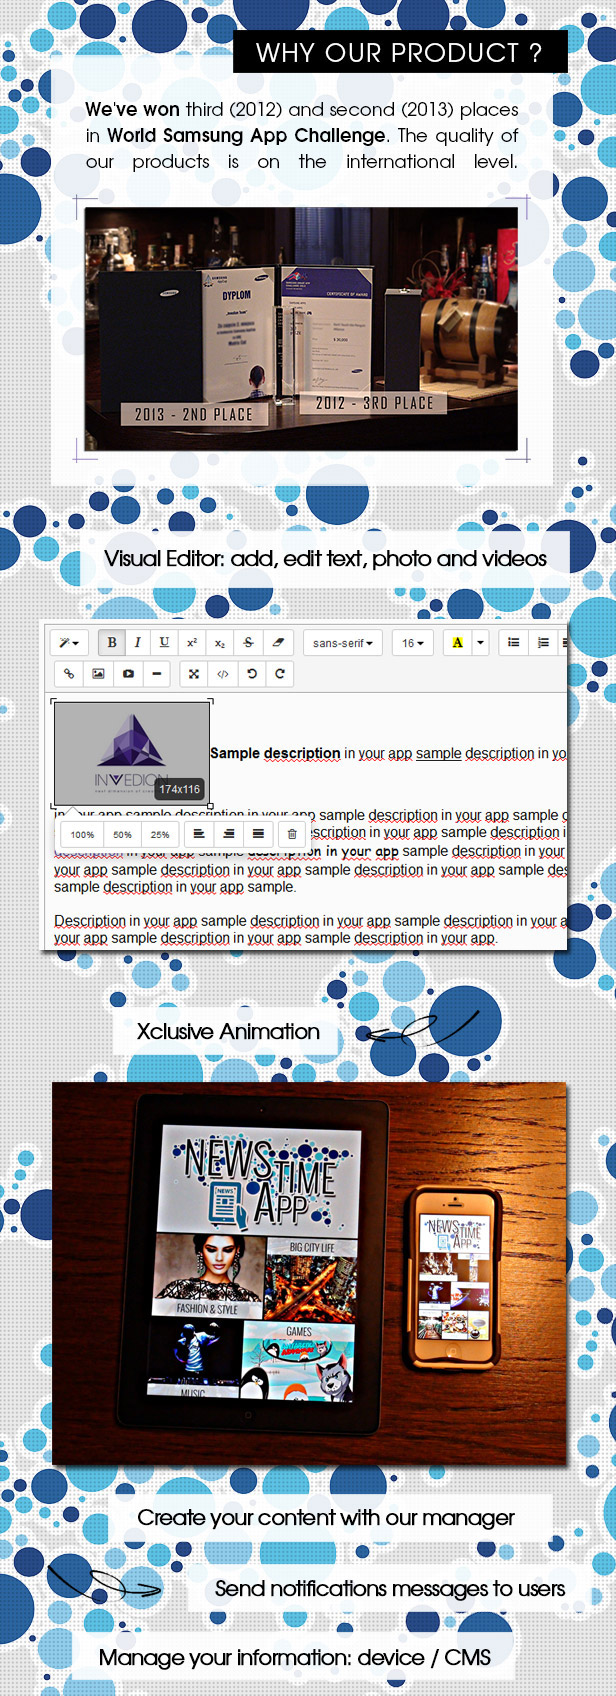The height and width of the screenshot is (1696, 616).
Task: Open the font size 16 dropdown
Action: [412, 643]
